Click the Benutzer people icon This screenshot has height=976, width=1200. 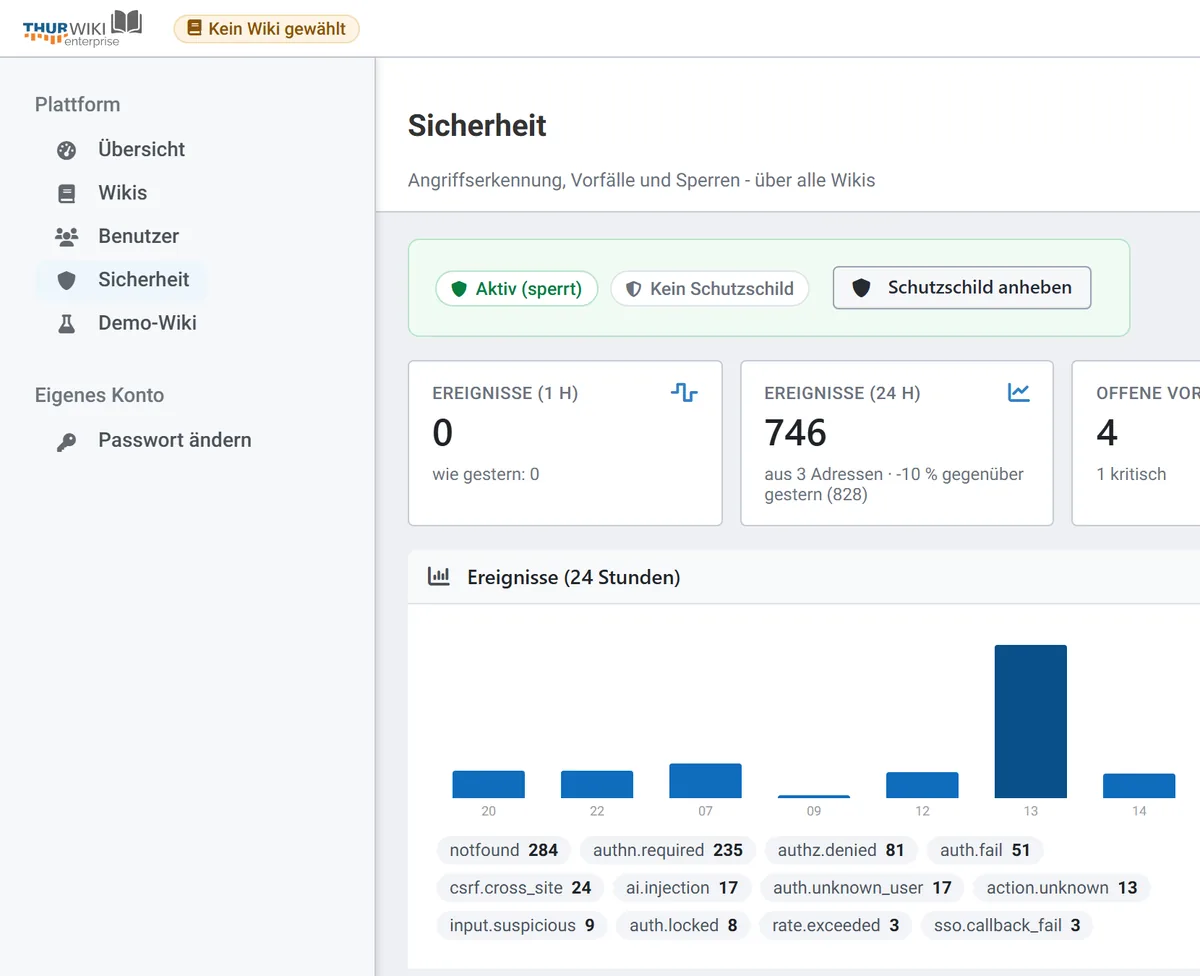(x=67, y=237)
